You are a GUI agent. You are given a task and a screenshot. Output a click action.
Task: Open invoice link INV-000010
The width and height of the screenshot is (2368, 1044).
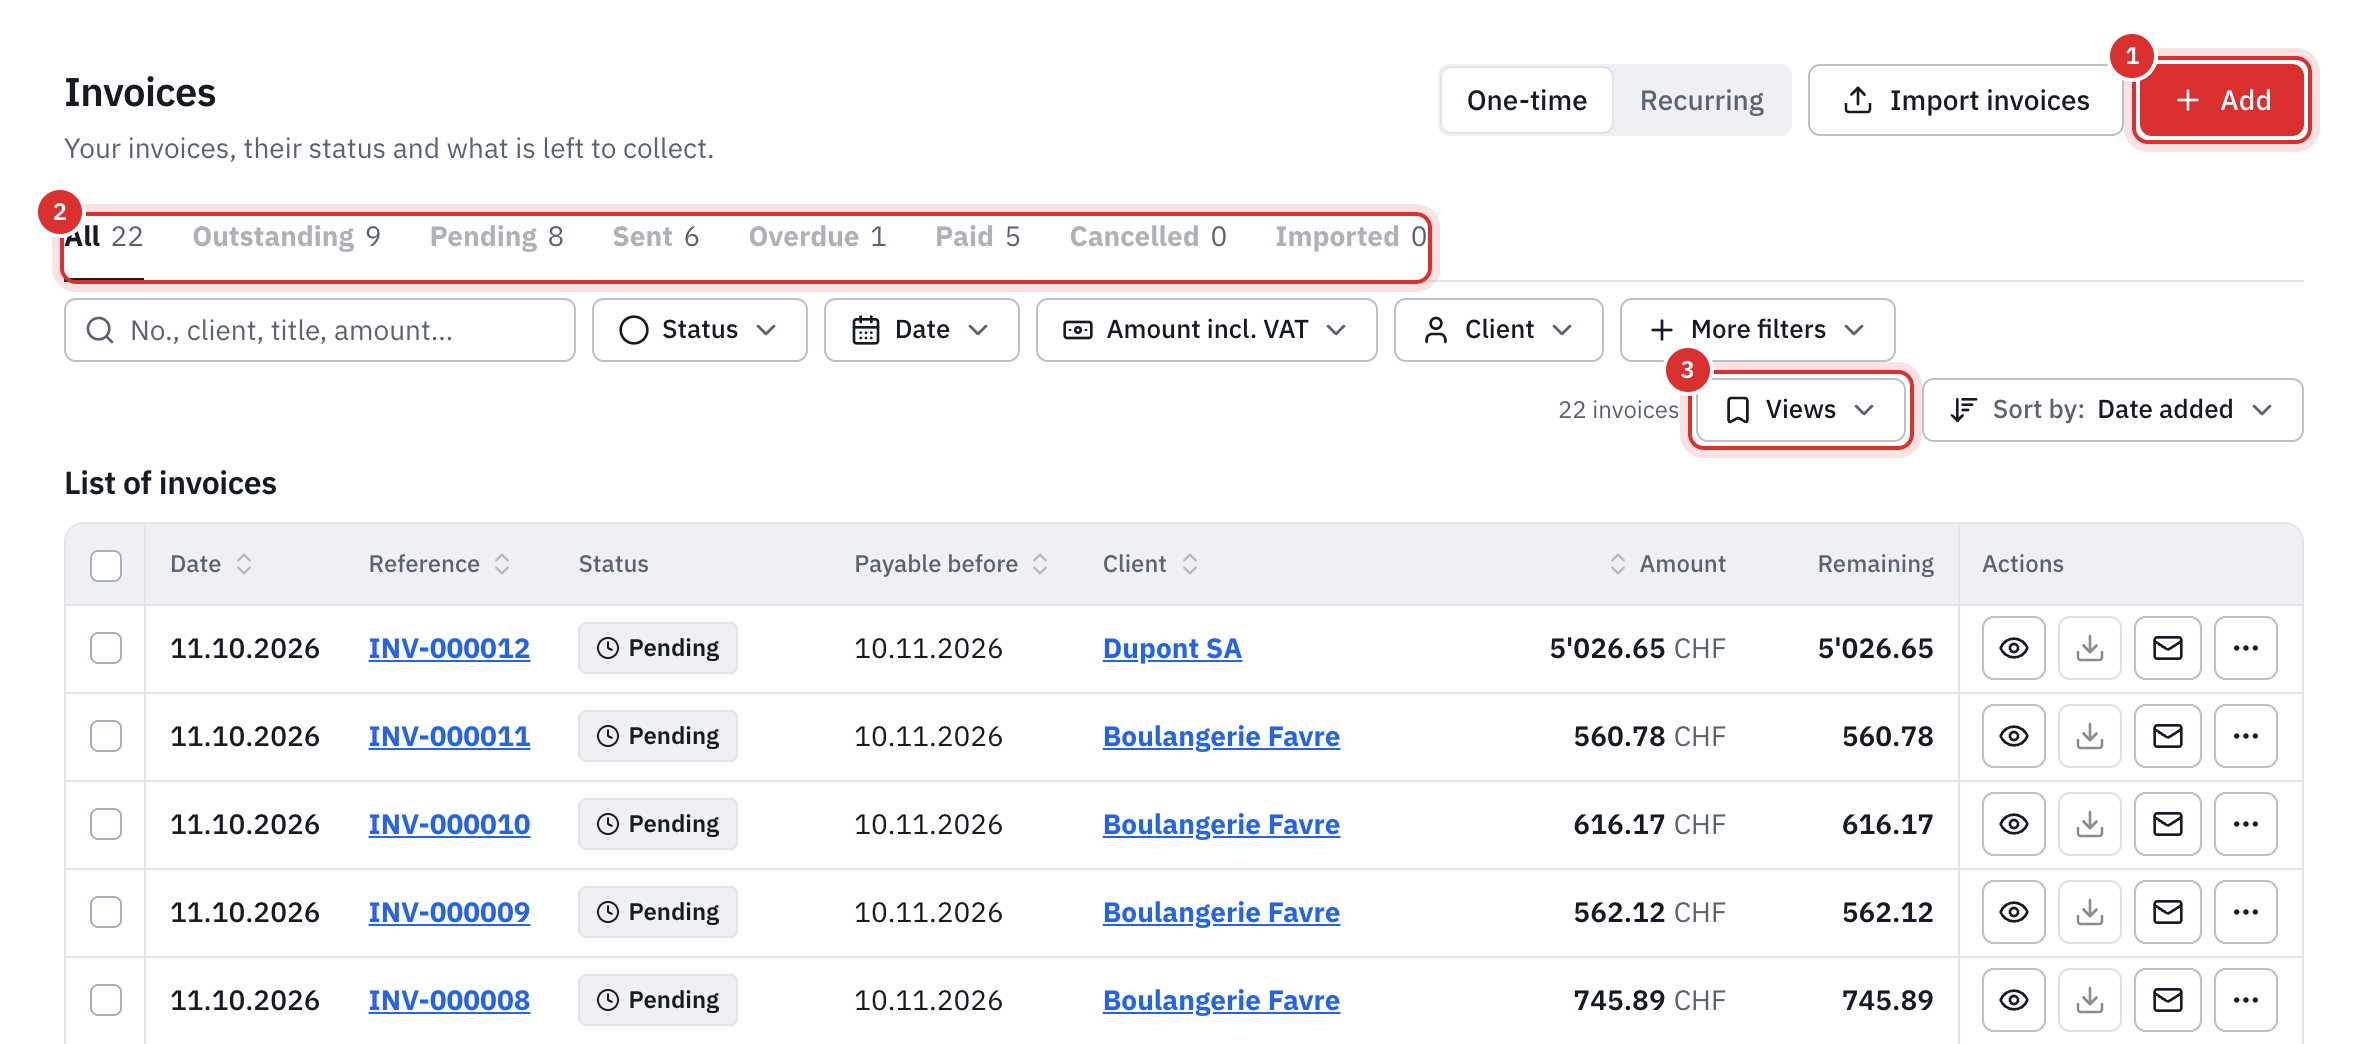tap(449, 825)
